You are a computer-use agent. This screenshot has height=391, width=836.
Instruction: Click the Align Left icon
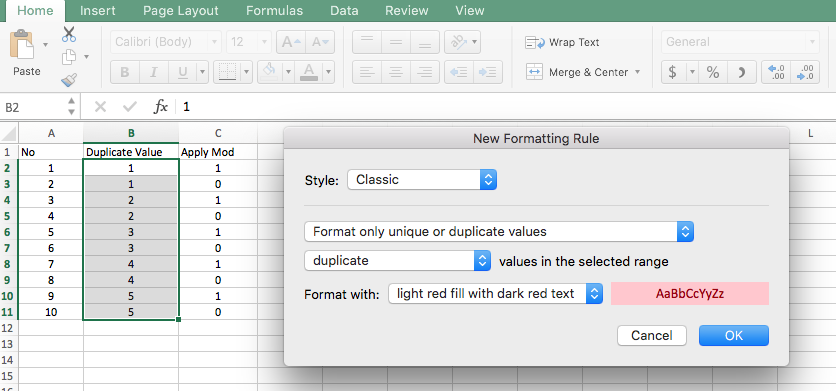tap(366, 72)
